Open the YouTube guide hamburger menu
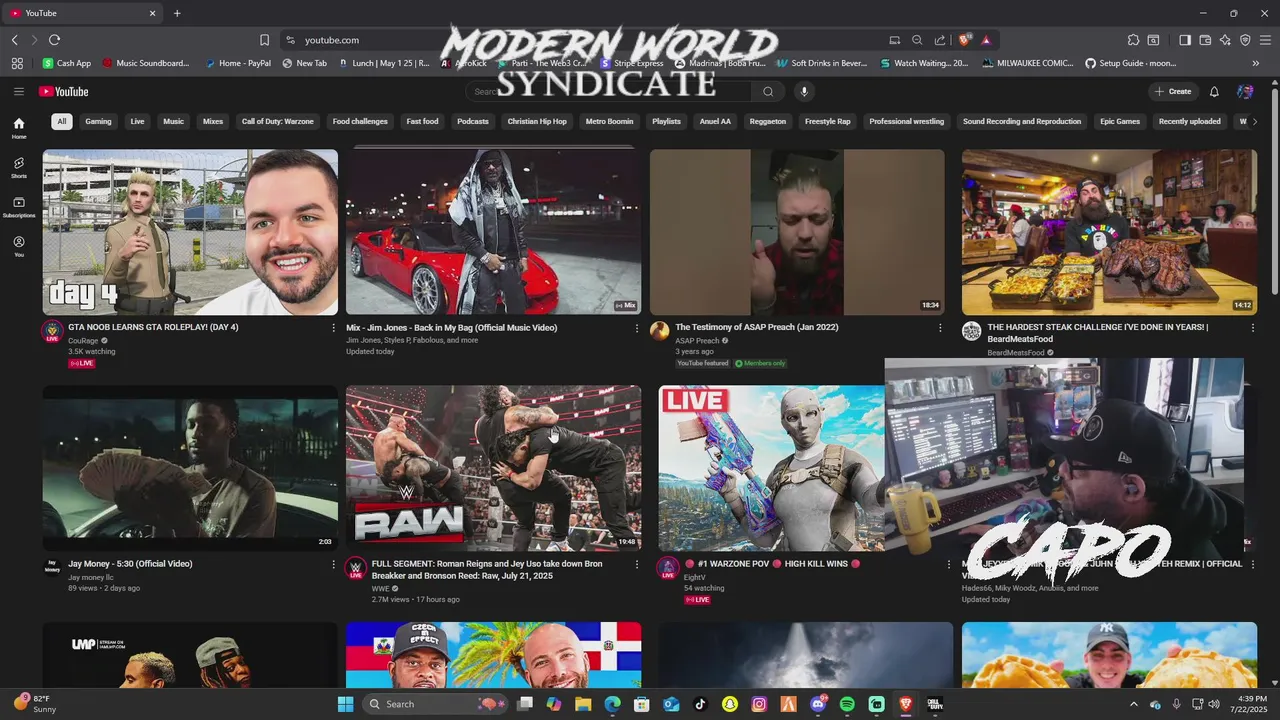Image resolution: width=1280 pixels, height=720 pixels. coord(18,91)
